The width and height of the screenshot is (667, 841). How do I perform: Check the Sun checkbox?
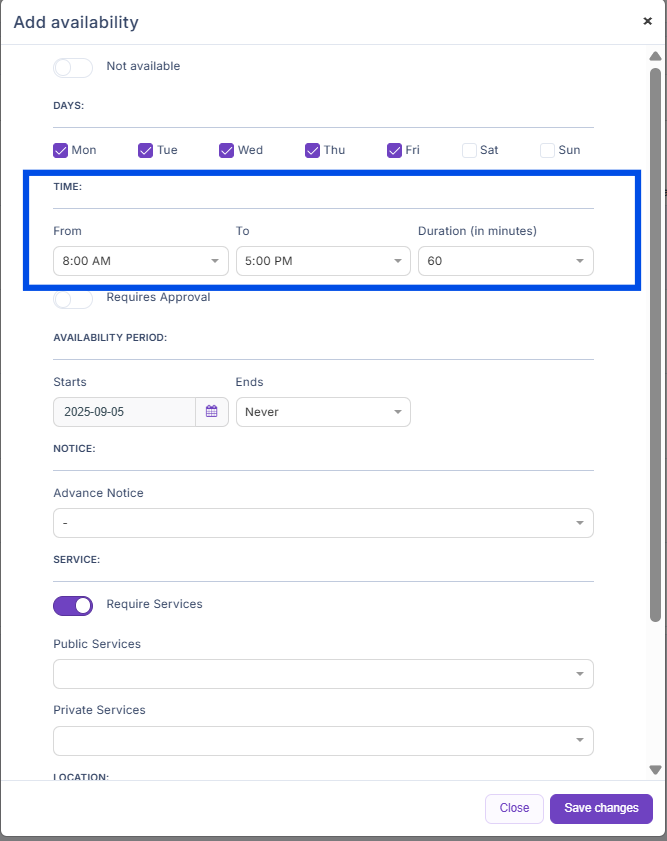pyautogui.click(x=547, y=150)
